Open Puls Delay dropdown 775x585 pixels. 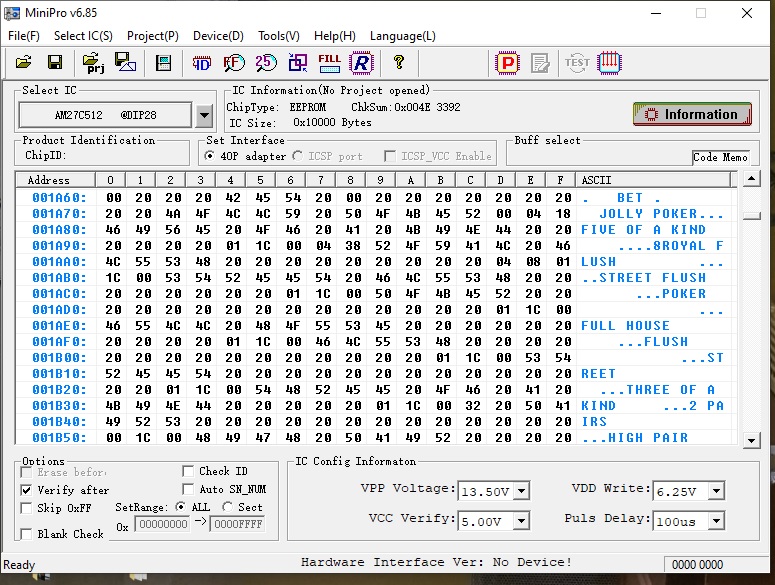coord(716,521)
